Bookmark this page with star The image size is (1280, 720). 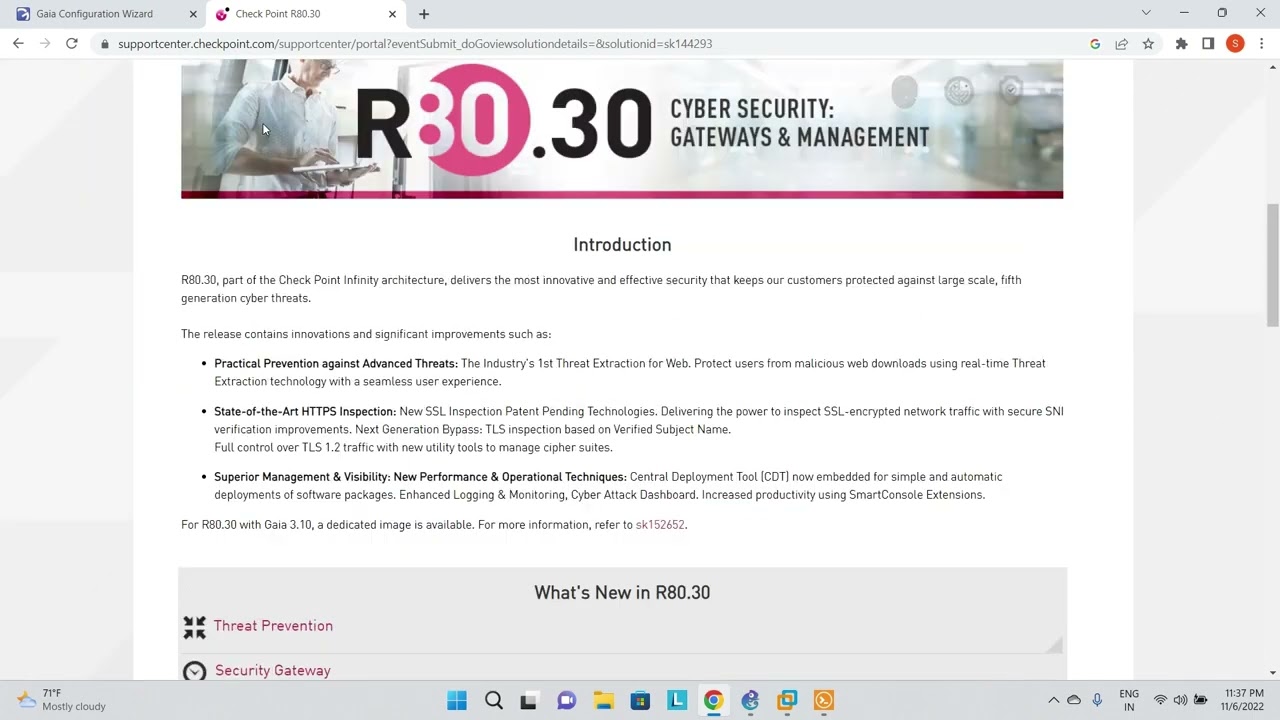pyautogui.click(x=1148, y=44)
